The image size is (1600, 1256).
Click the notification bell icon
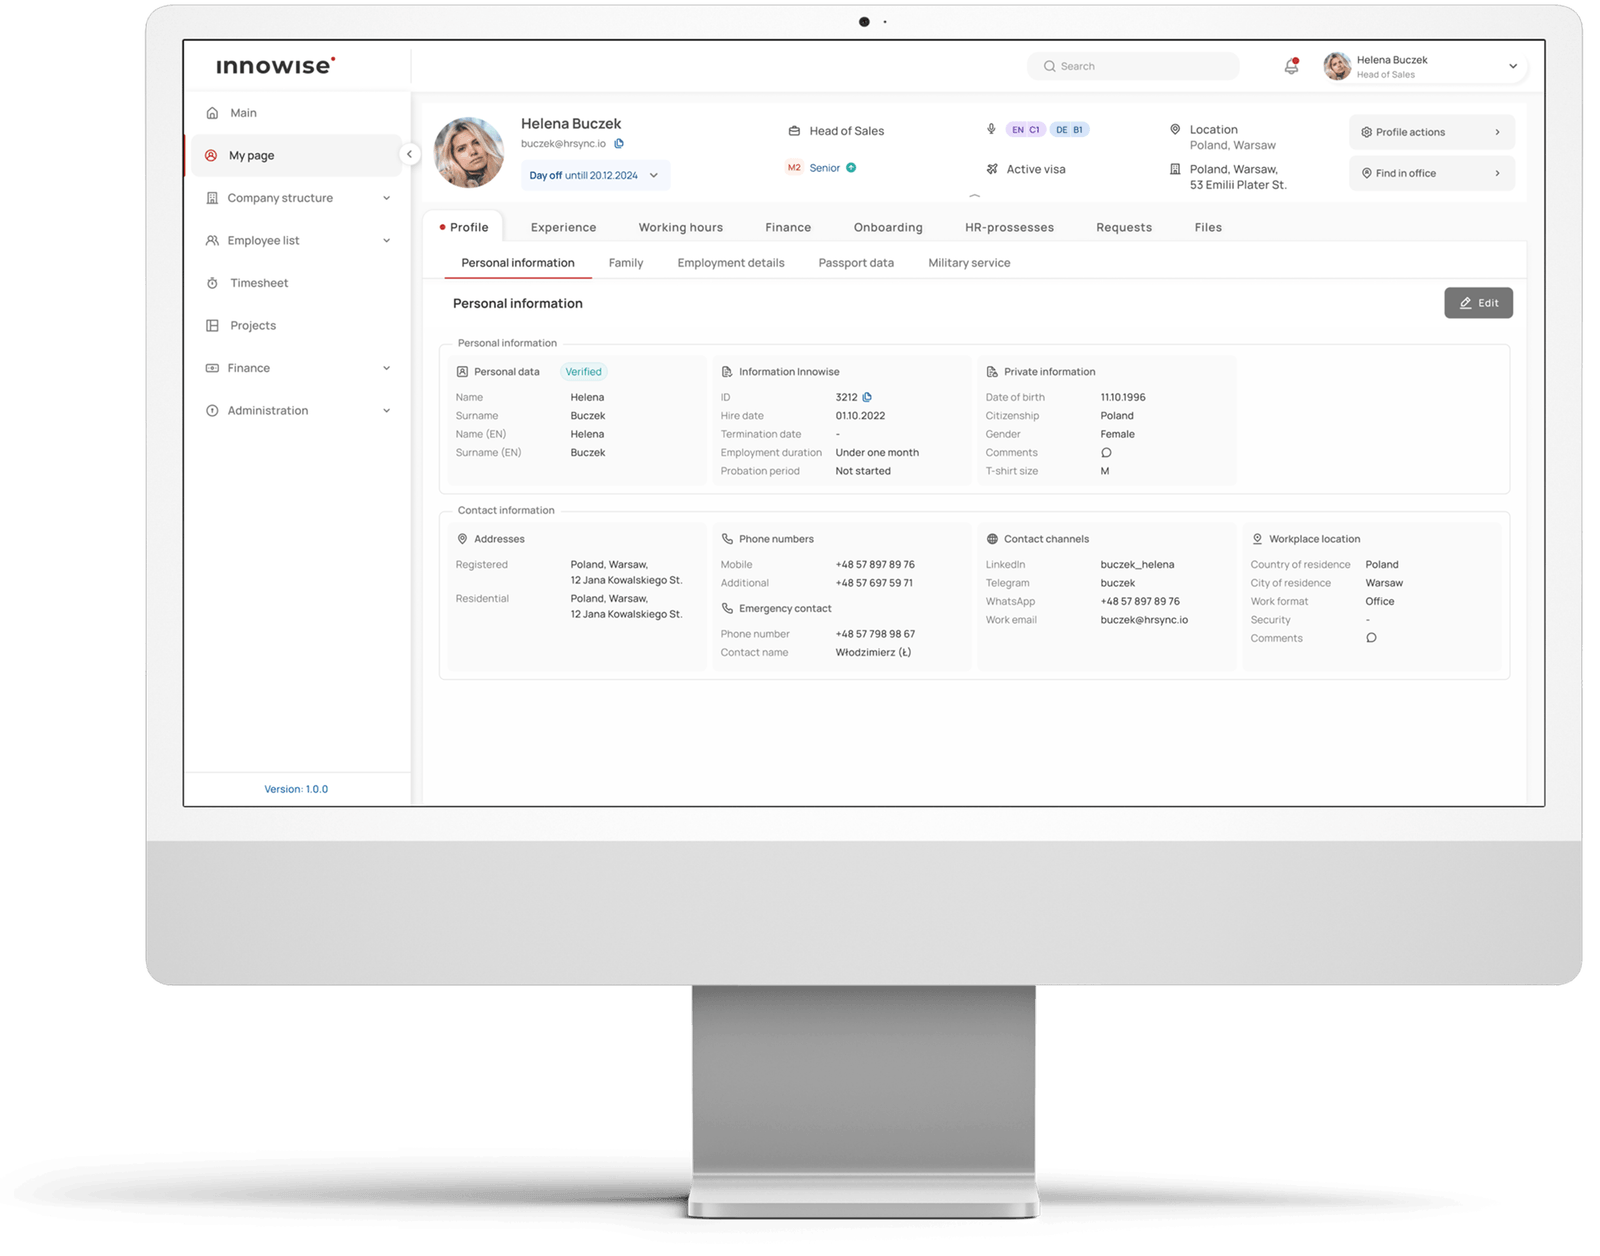1290,65
